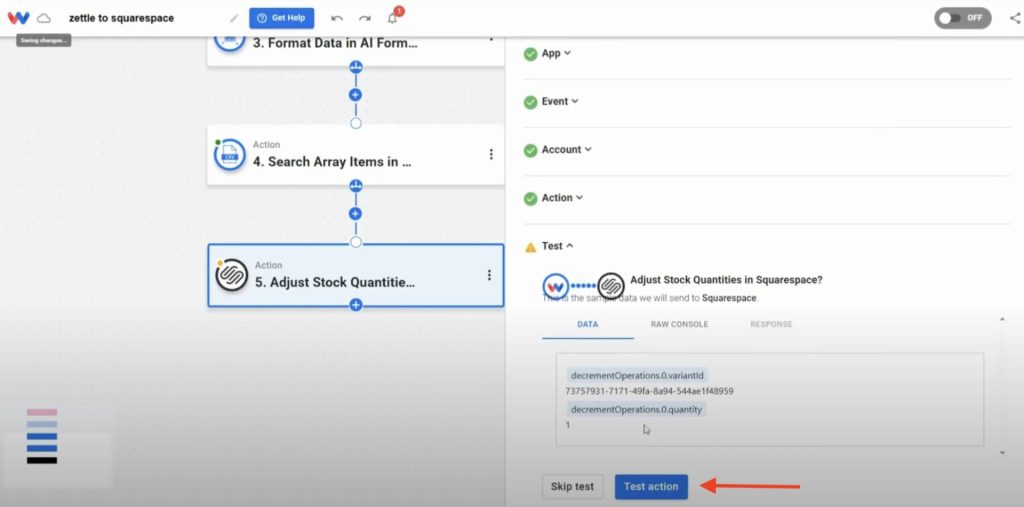Select step 5 Adjust Stock Quantities card
The width and height of the screenshot is (1024, 507).
tap(356, 275)
